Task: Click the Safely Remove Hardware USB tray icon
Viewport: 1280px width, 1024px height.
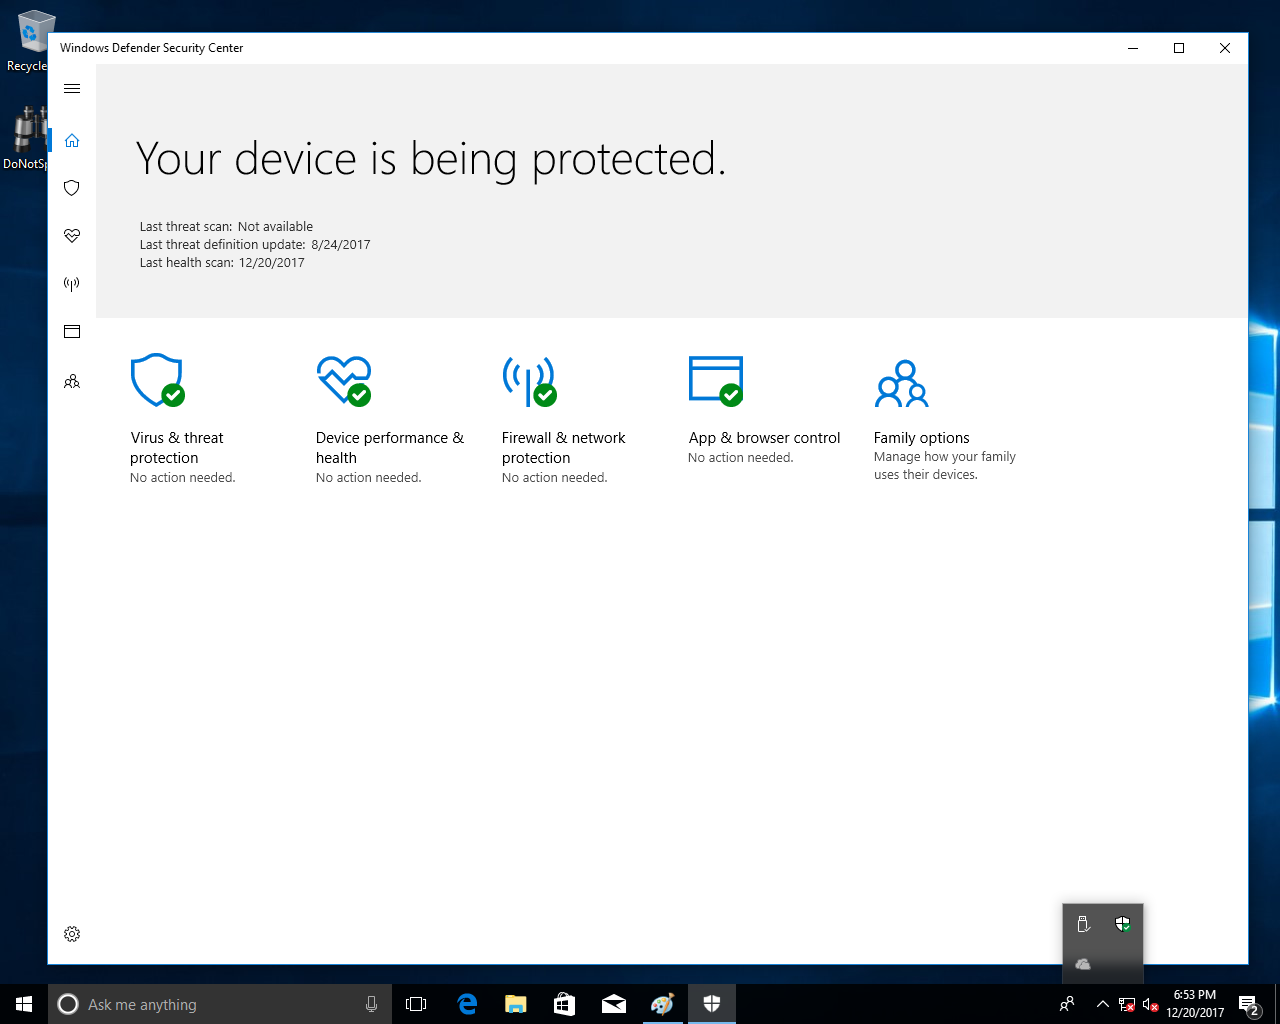Action: (x=1083, y=924)
